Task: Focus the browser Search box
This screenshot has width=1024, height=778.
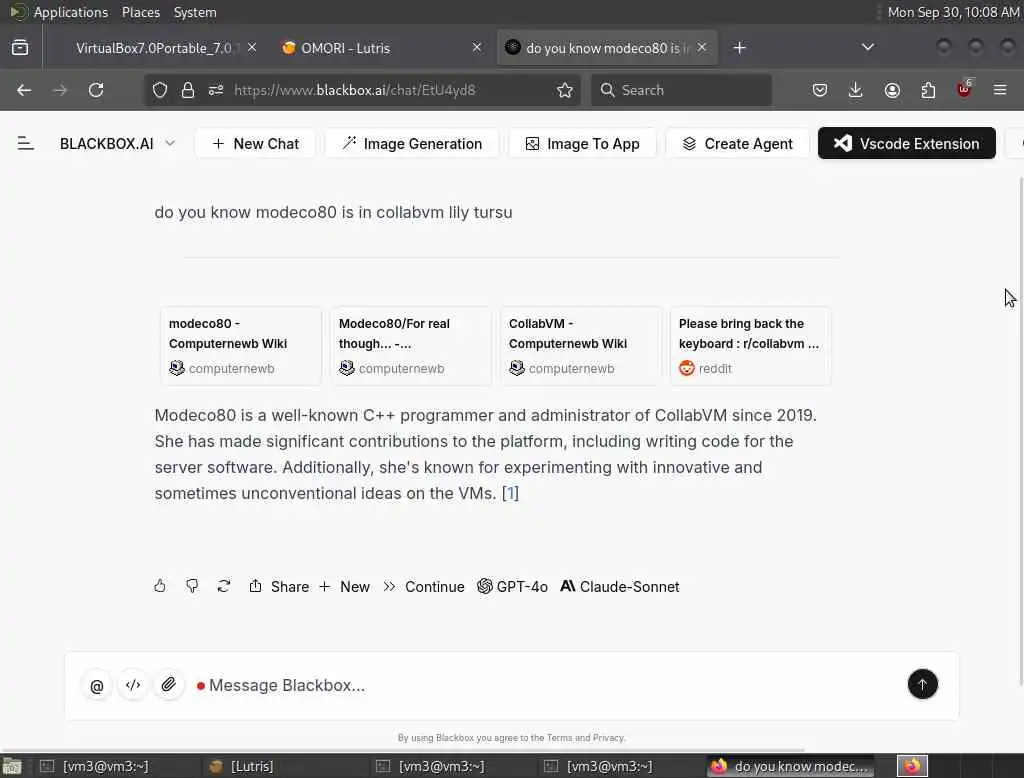Action: (x=682, y=90)
